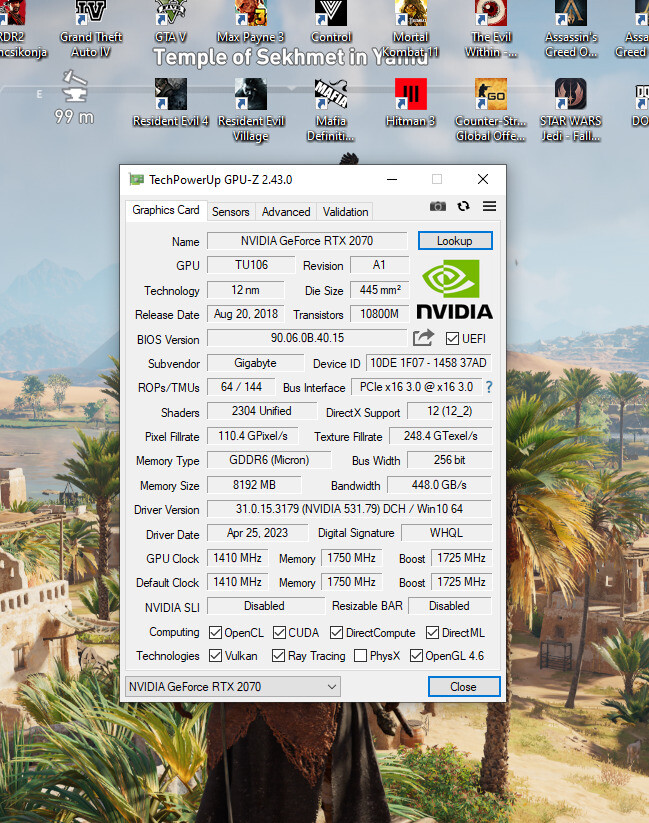Click the Die Size value 445 mm²
Viewport: 649px width, 823px height.
[380, 290]
